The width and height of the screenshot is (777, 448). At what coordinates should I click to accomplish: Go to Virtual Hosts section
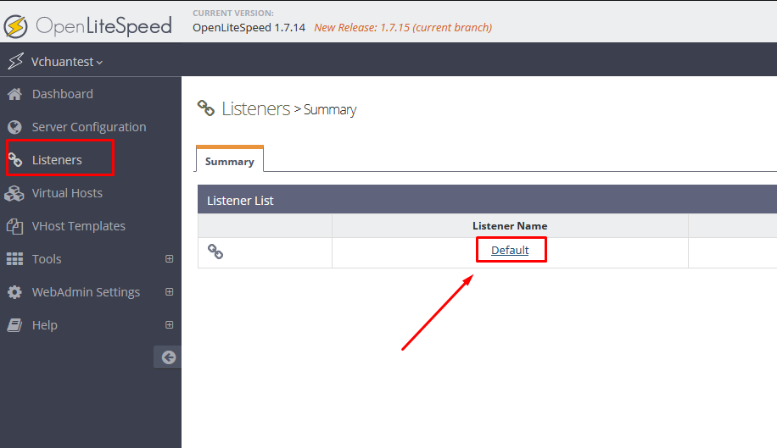(67, 193)
